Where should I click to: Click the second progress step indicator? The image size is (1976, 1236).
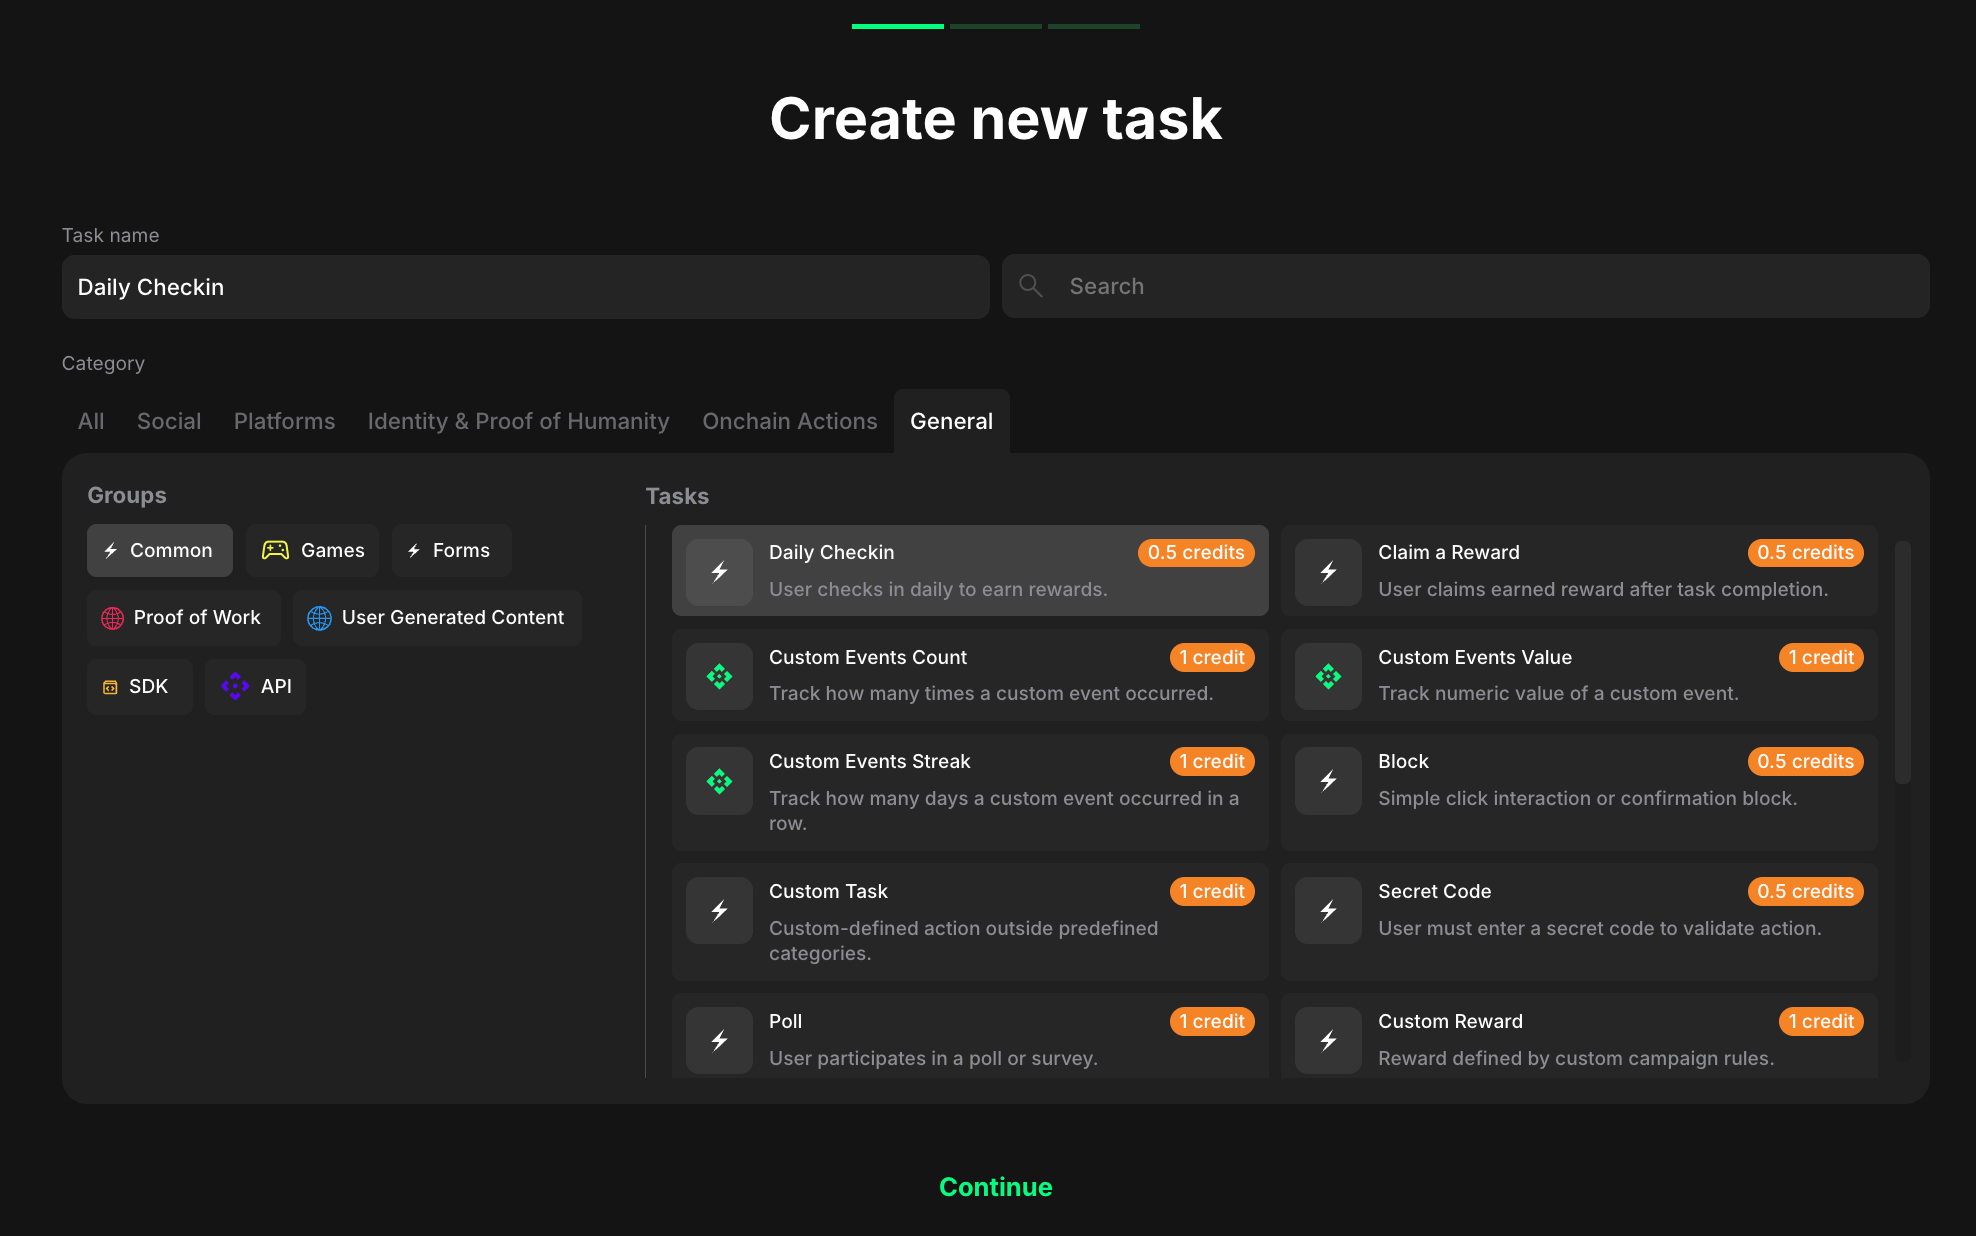[x=995, y=26]
